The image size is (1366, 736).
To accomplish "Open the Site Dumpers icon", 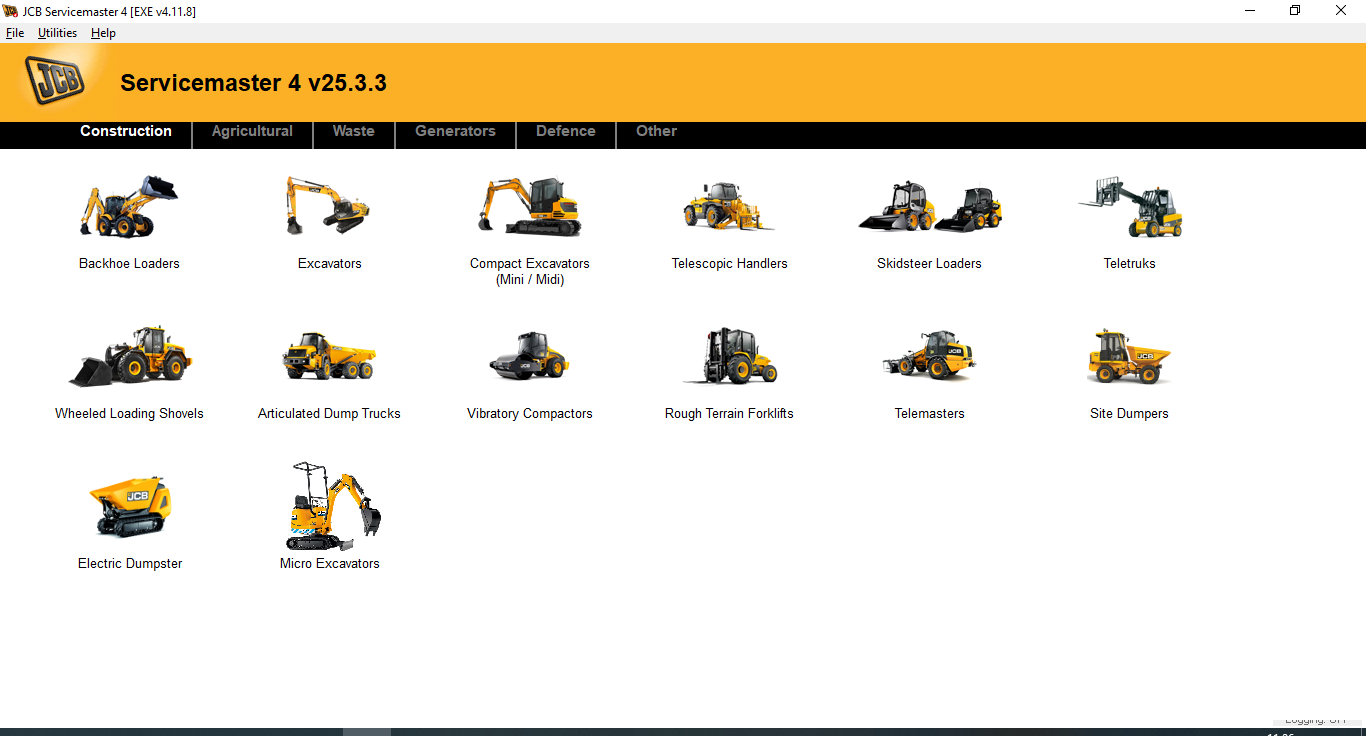I will pyautogui.click(x=1130, y=356).
